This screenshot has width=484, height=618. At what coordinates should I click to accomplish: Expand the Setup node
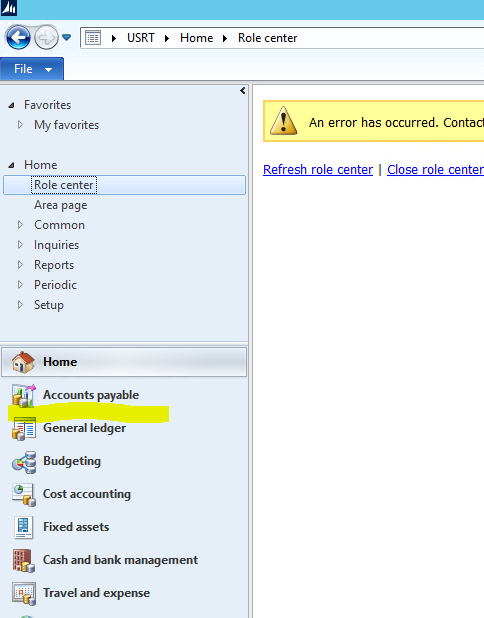coord(20,305)
